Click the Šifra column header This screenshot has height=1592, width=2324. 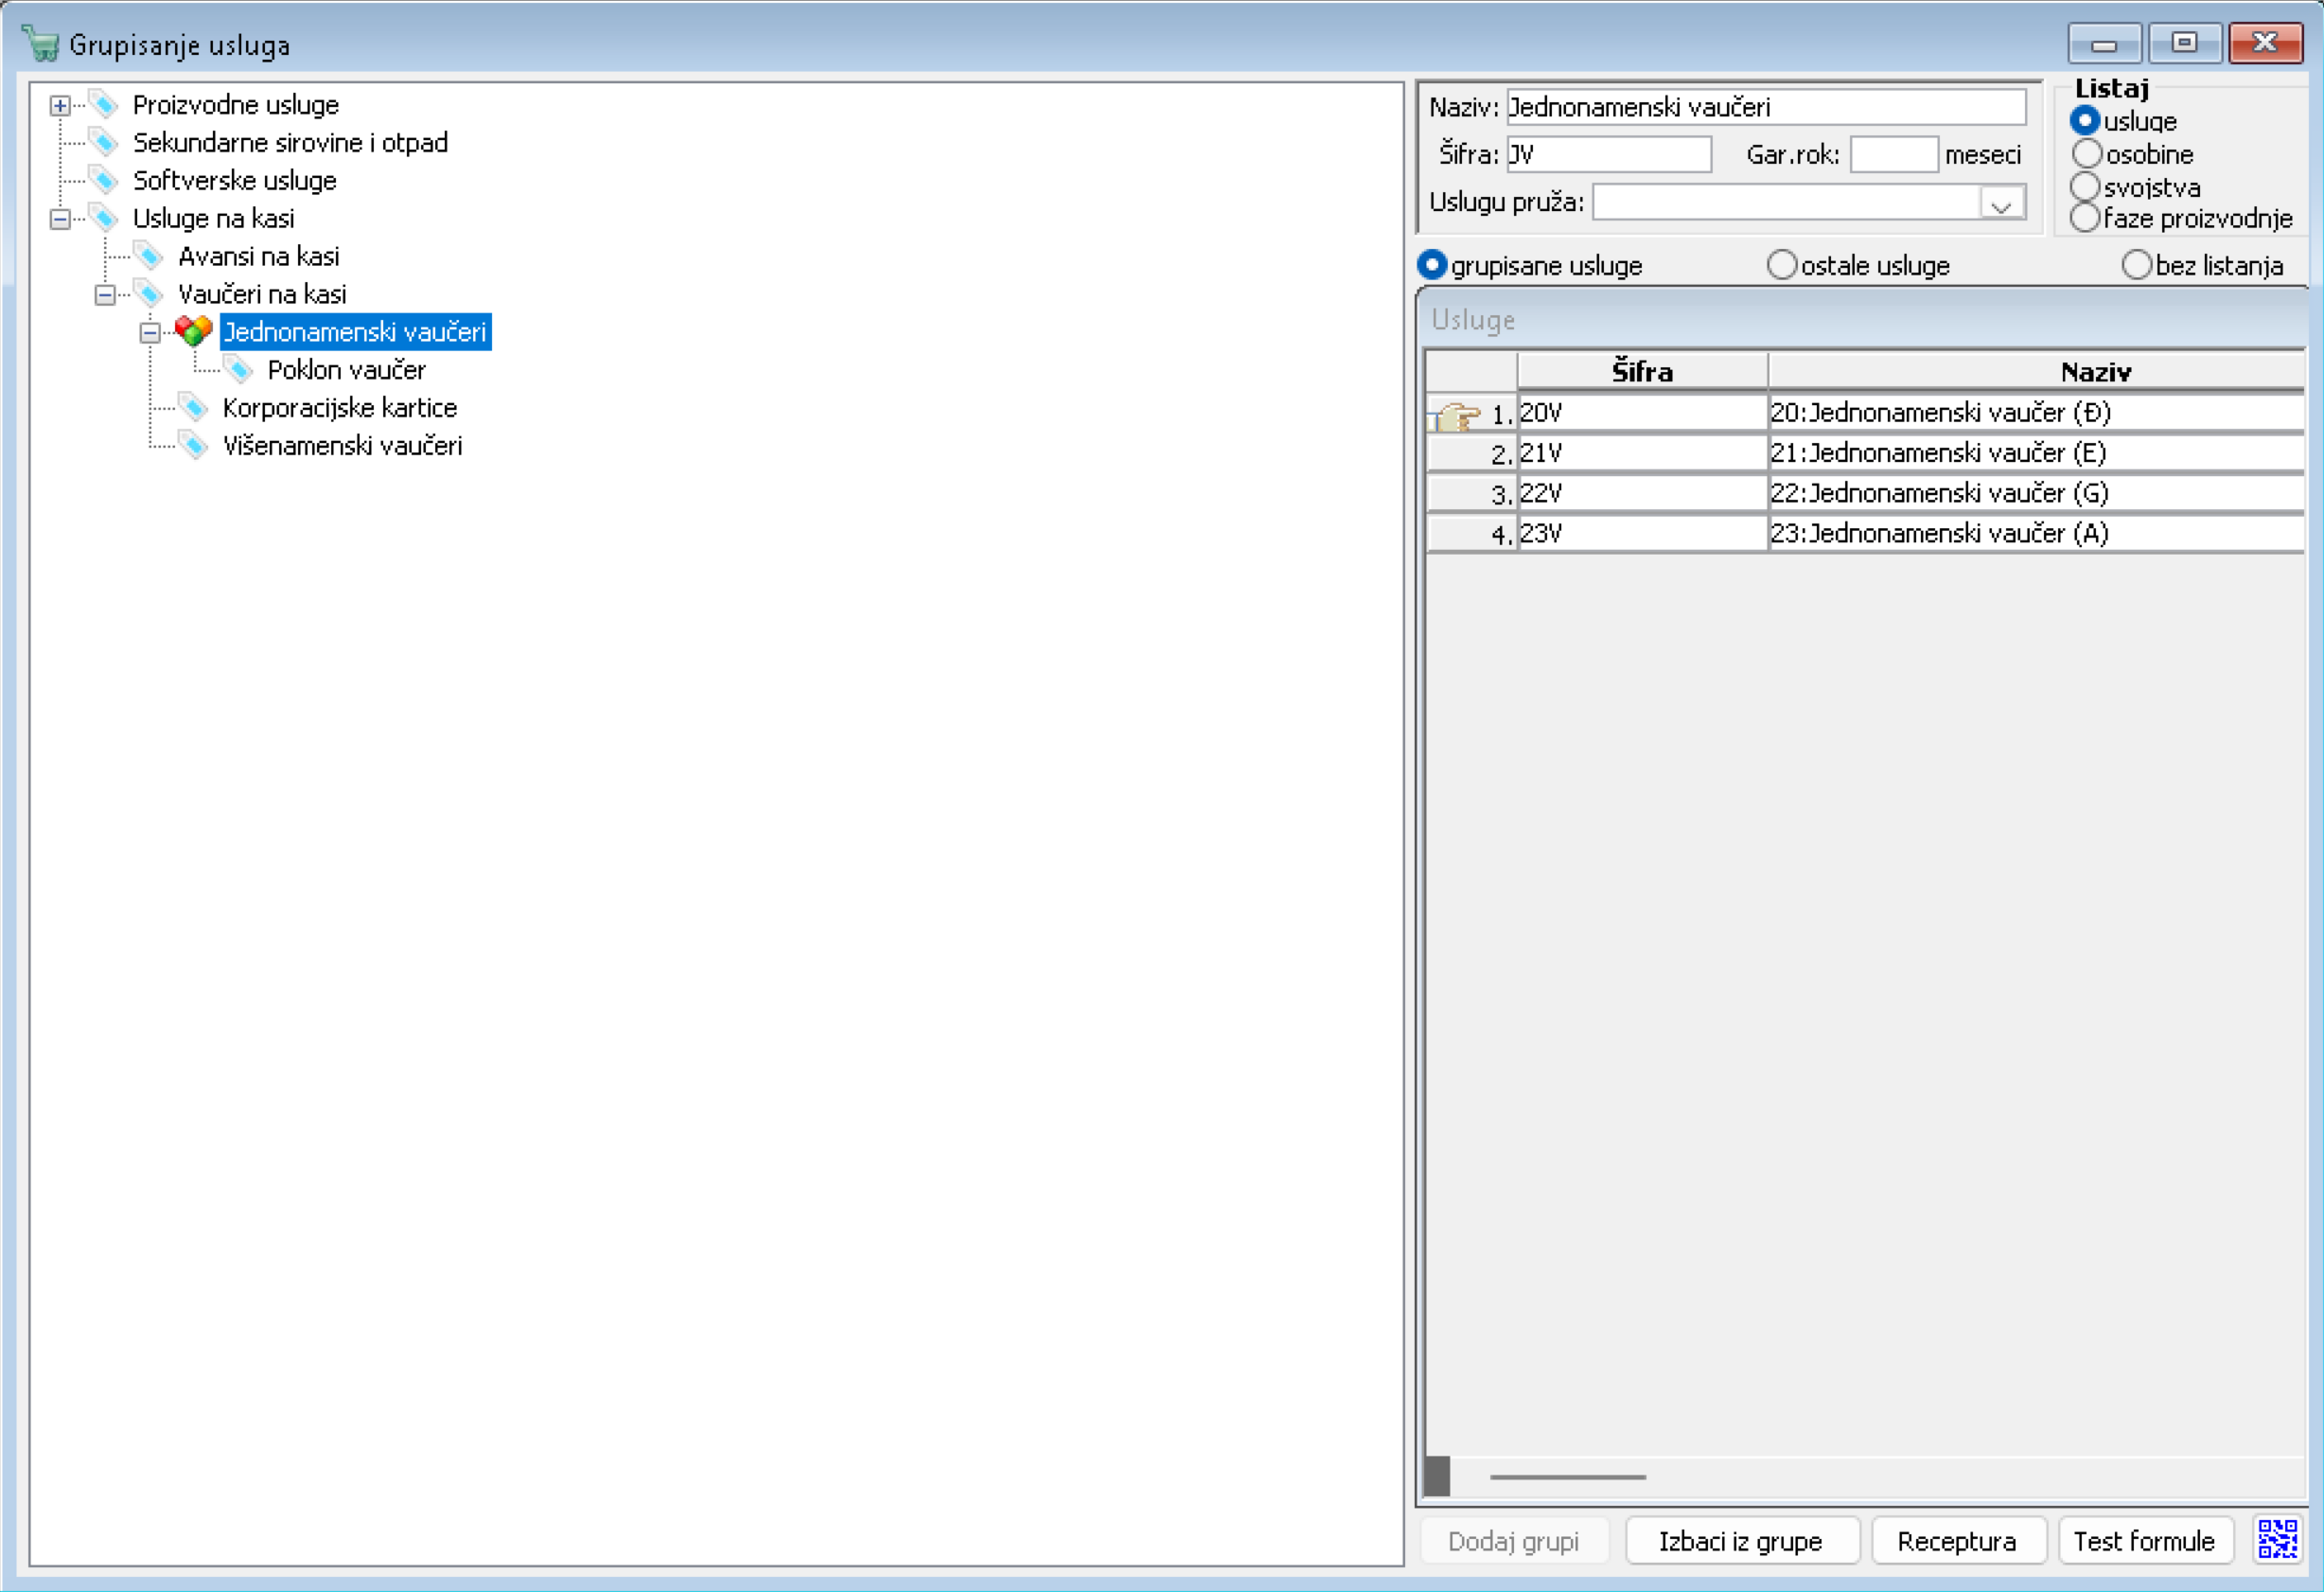(1641, 371)
